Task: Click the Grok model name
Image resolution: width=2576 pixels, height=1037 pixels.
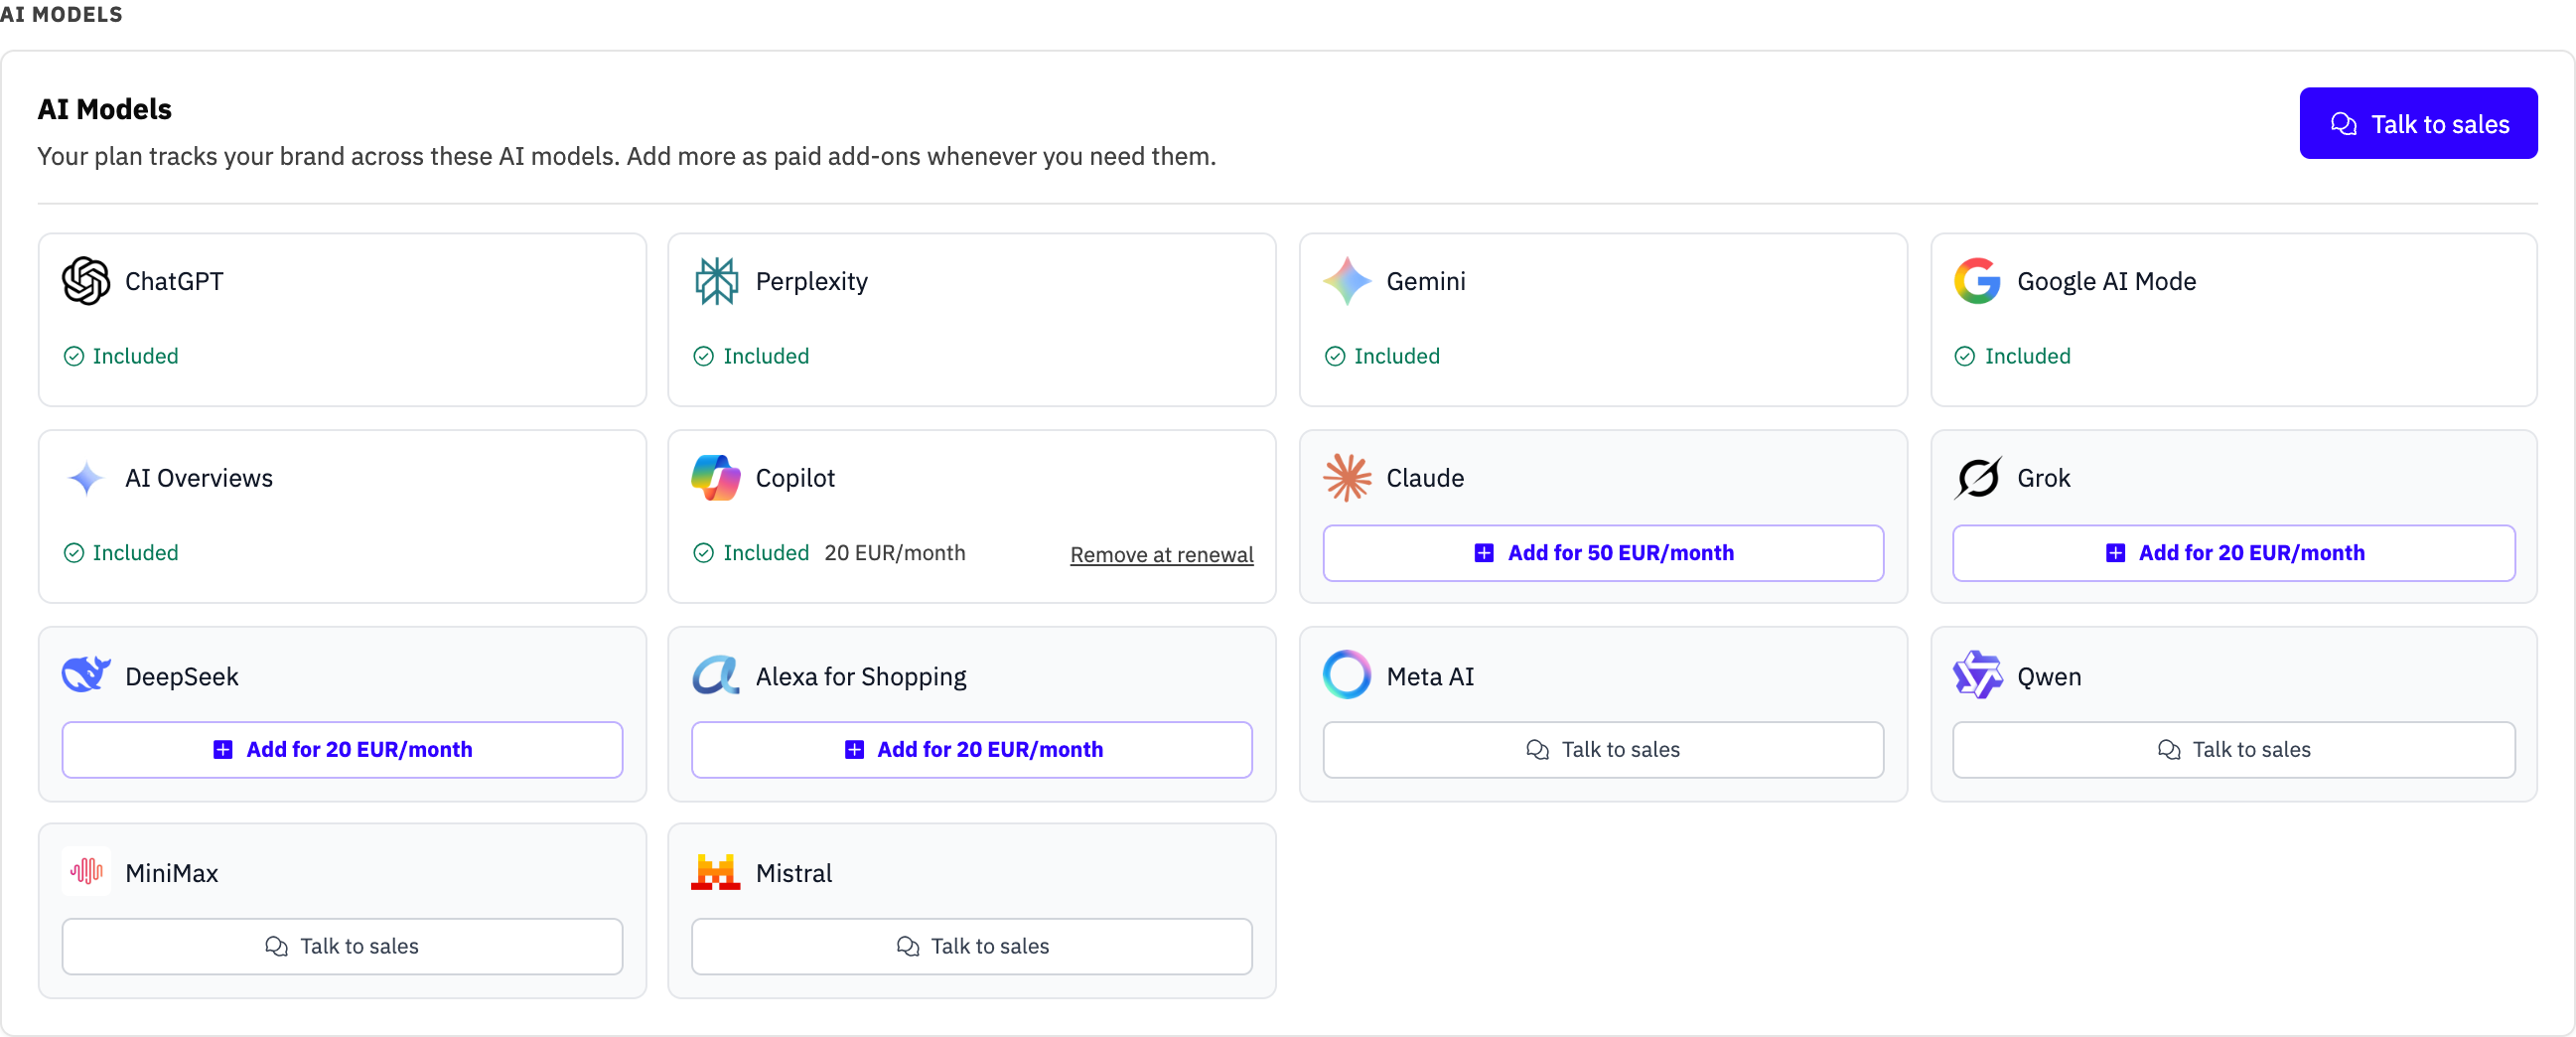Action: tap(2044, 479)
